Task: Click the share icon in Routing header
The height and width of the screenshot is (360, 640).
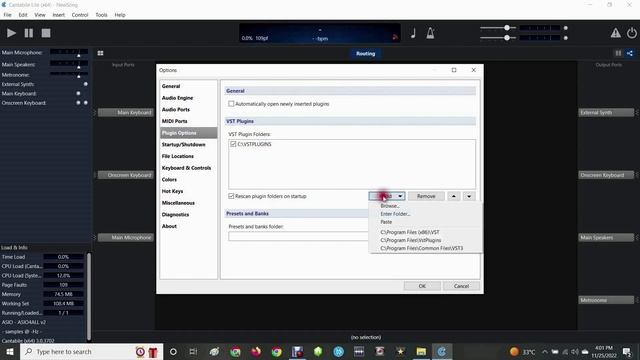Action: pos(630,53)
